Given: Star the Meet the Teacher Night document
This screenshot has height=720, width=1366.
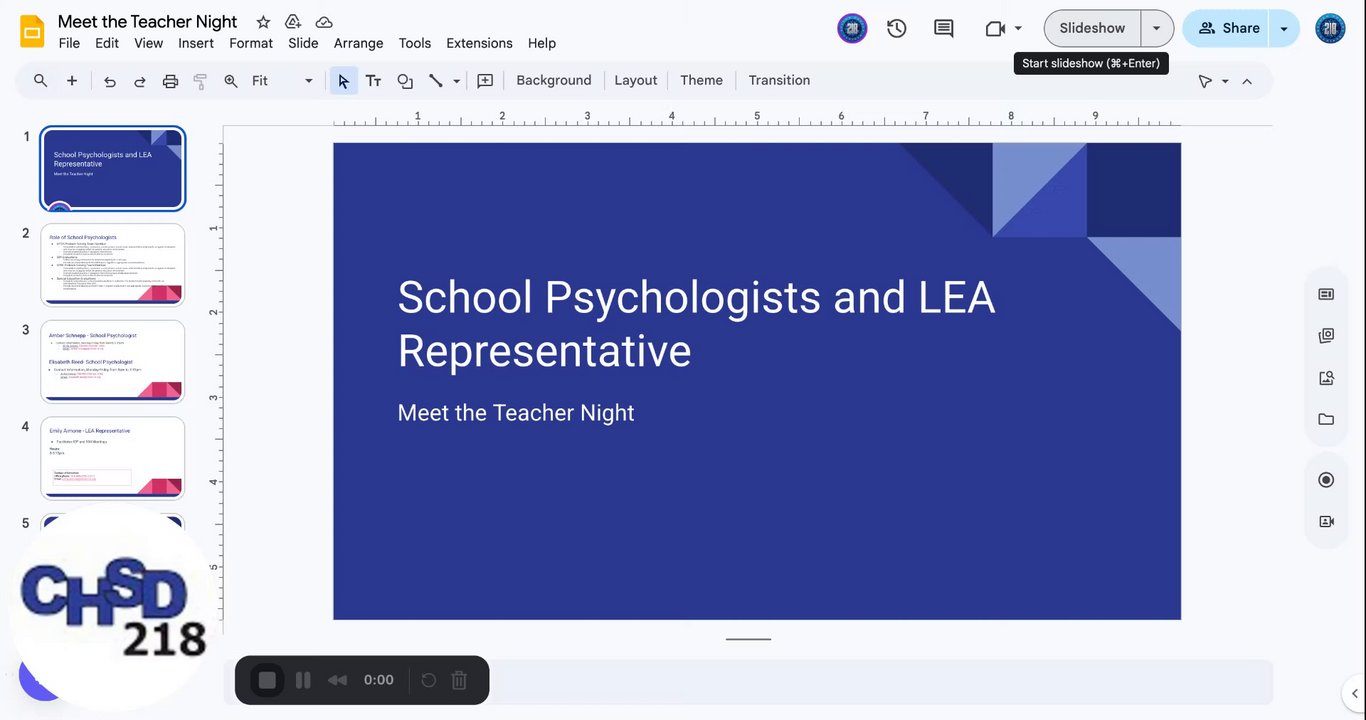Looking at the screenshot, I should [x=263, y=22].
